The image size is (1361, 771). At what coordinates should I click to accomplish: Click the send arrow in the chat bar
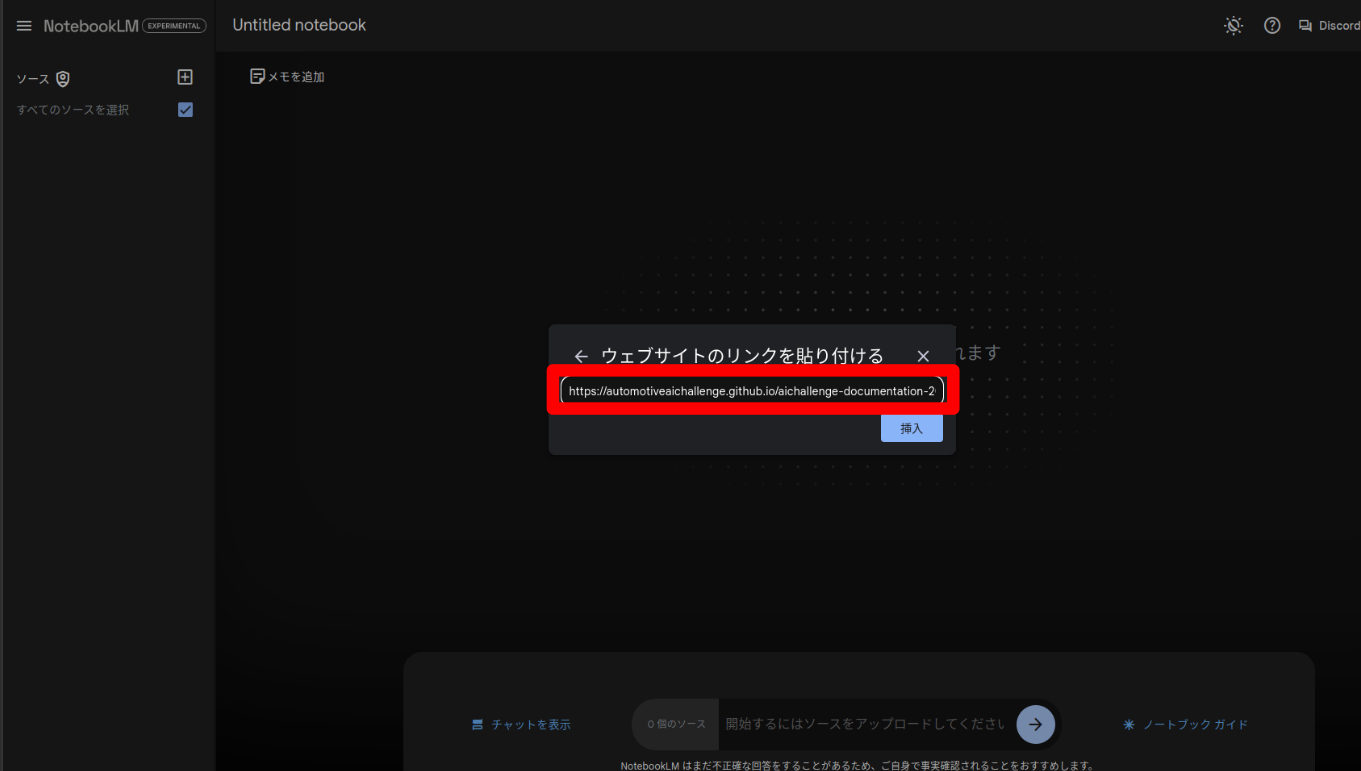(1035, 724)
